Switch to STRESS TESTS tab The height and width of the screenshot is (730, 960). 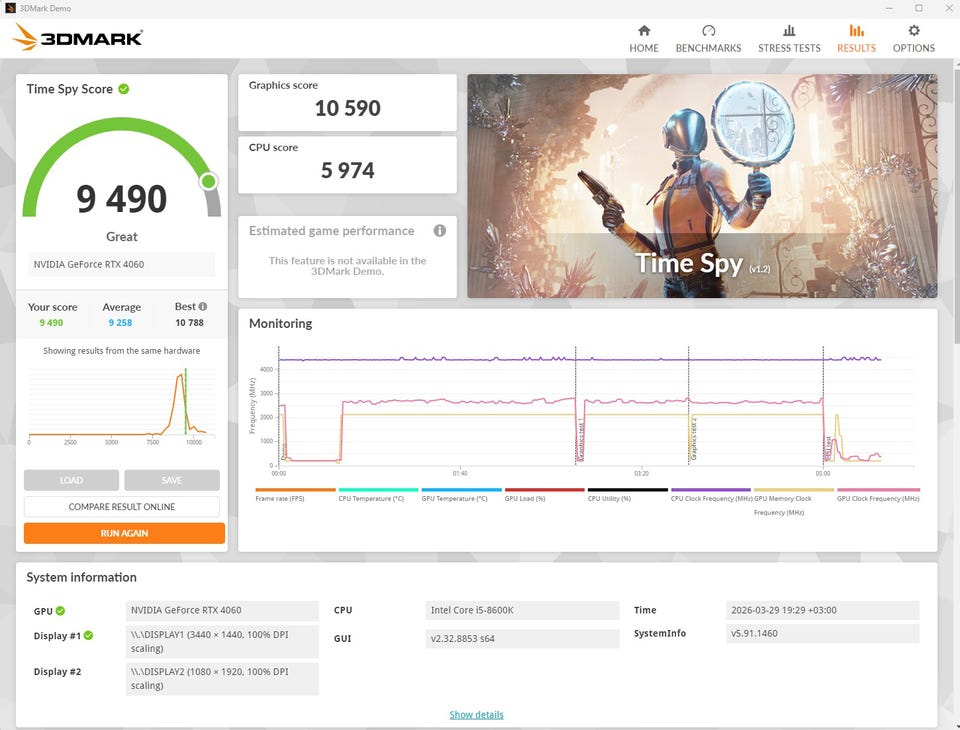click(789, 39)
